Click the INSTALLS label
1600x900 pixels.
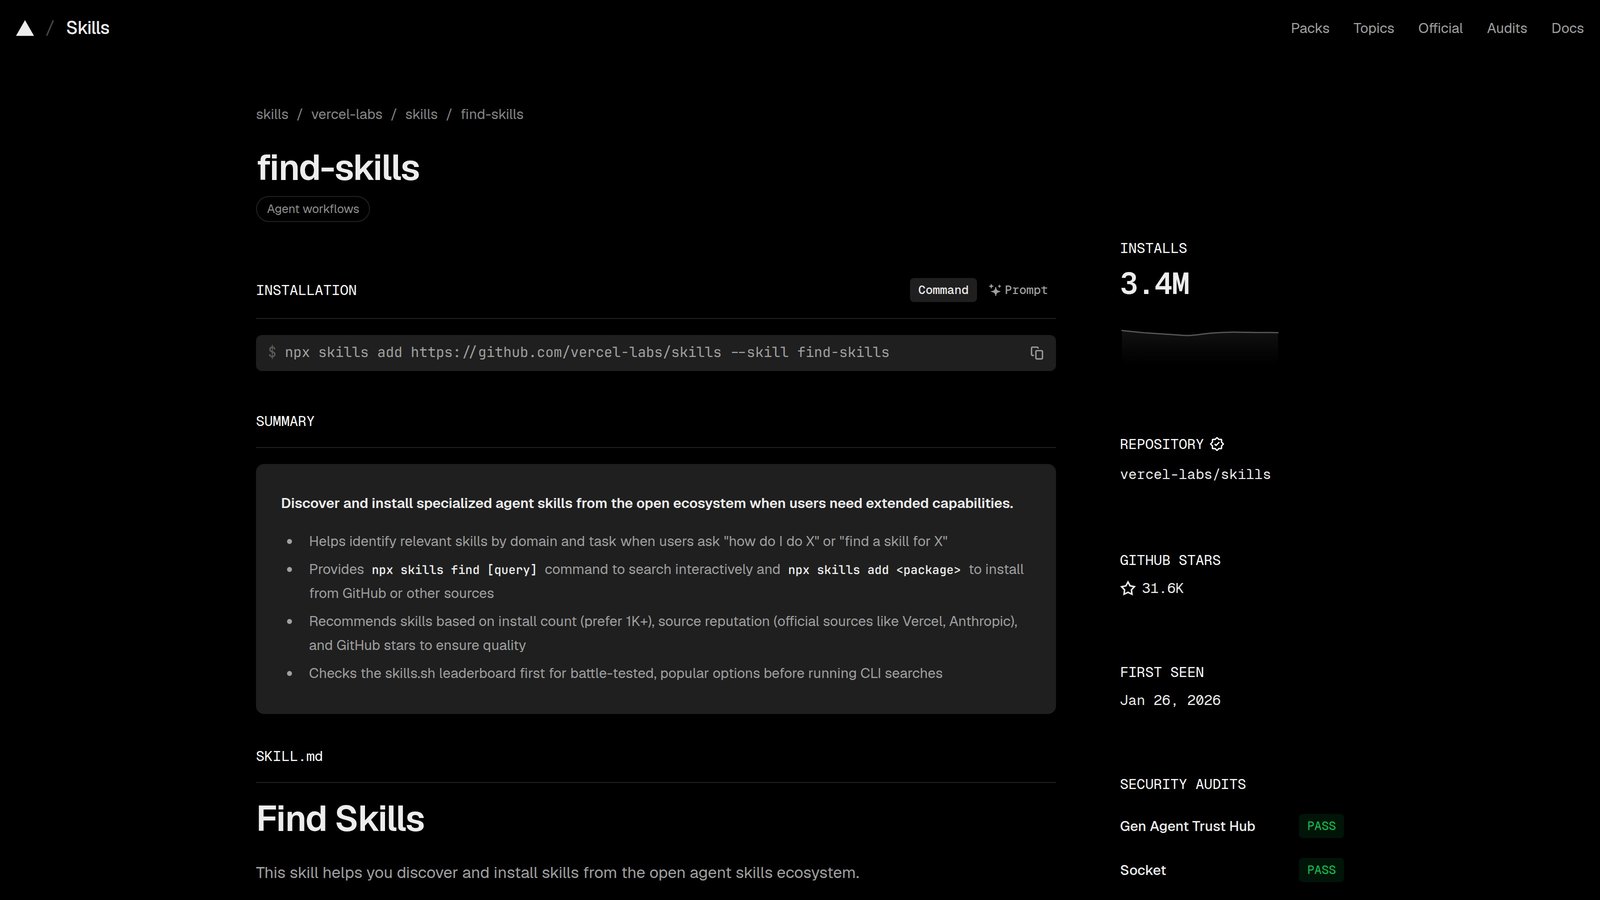pos(1153,248)
